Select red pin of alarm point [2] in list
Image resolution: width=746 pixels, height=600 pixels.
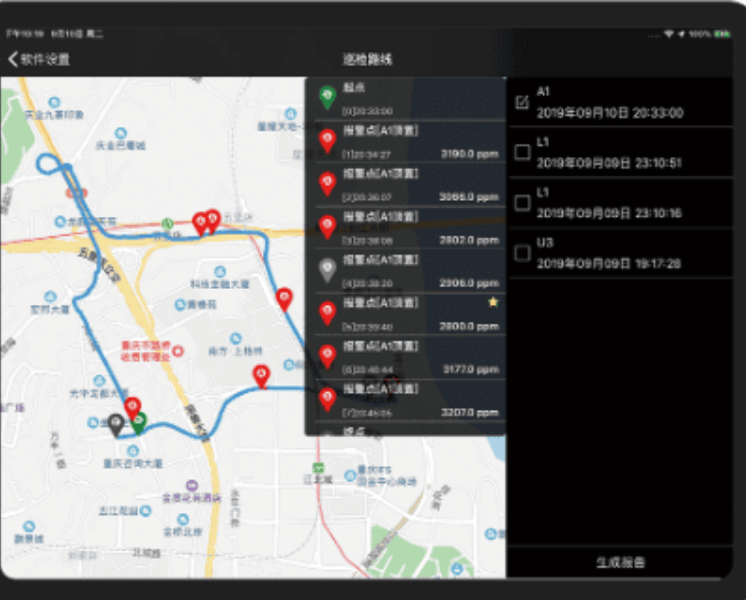[327, 184]
